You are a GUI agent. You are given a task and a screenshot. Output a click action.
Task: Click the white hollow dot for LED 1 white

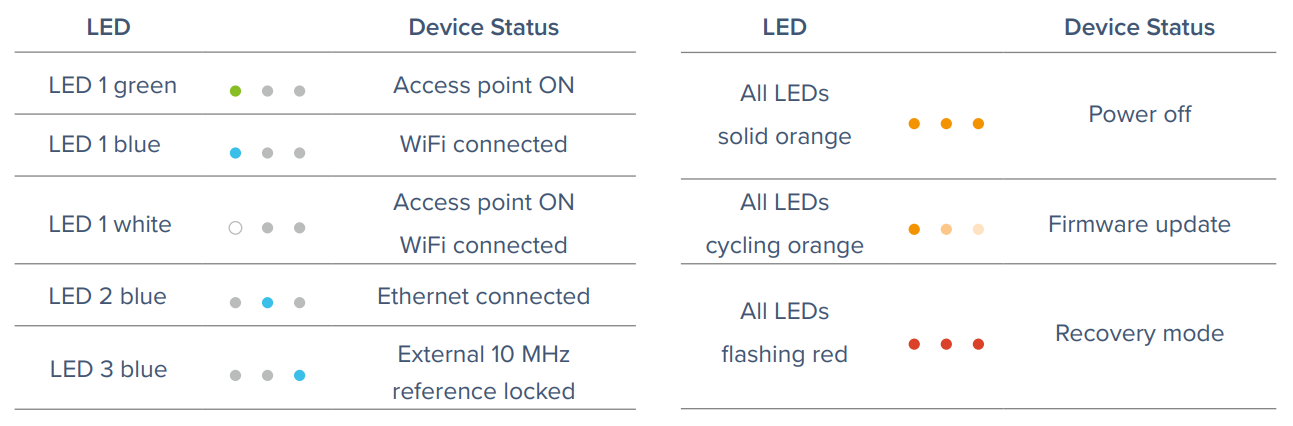[x=236, y=228]
